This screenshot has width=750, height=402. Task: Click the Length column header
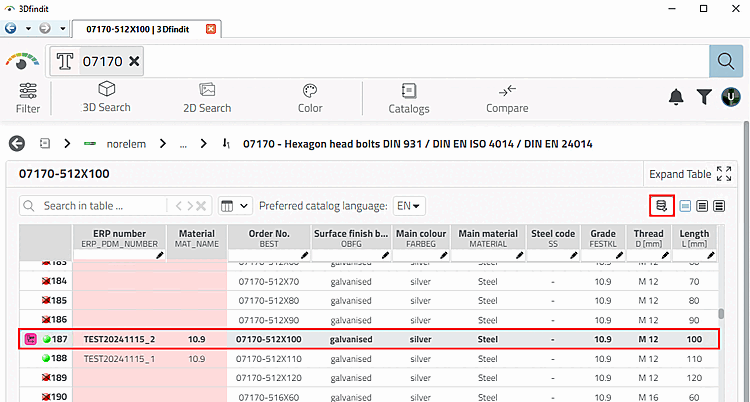click(694, 238)
